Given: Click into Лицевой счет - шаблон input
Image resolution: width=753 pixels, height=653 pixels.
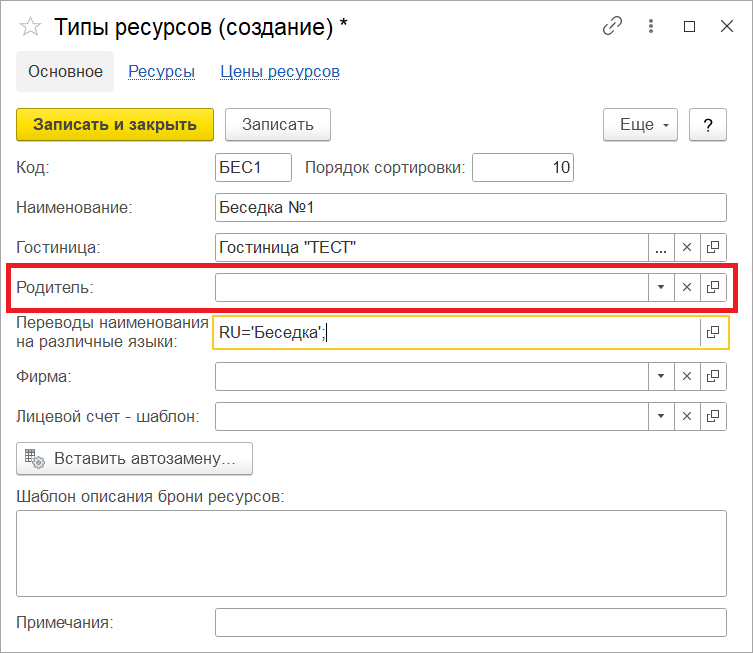Looking at the screenshot, I should [x=432, y=416].
